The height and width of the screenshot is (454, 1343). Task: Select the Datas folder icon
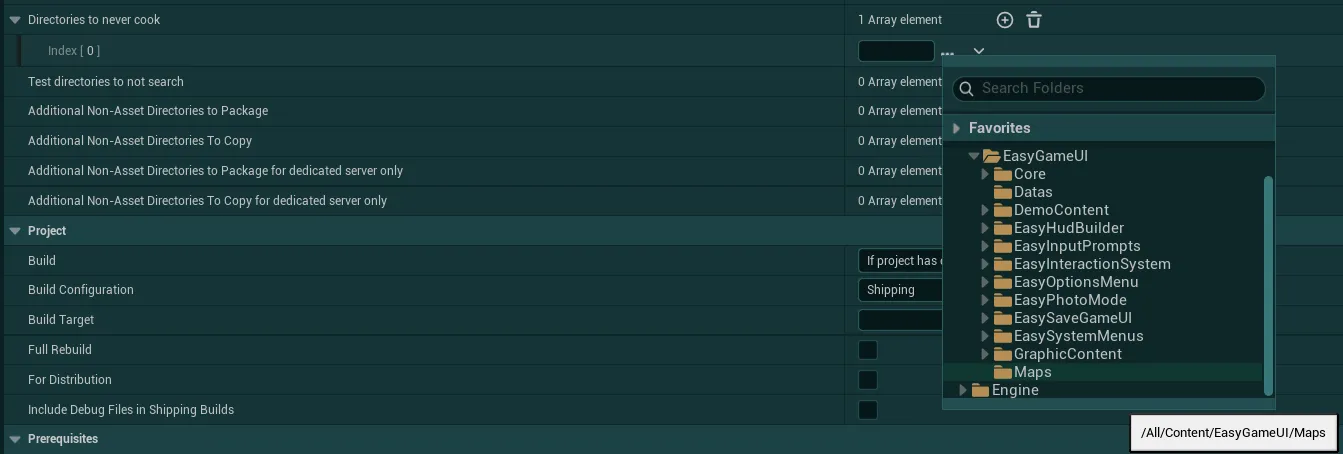click(1003, 192)
